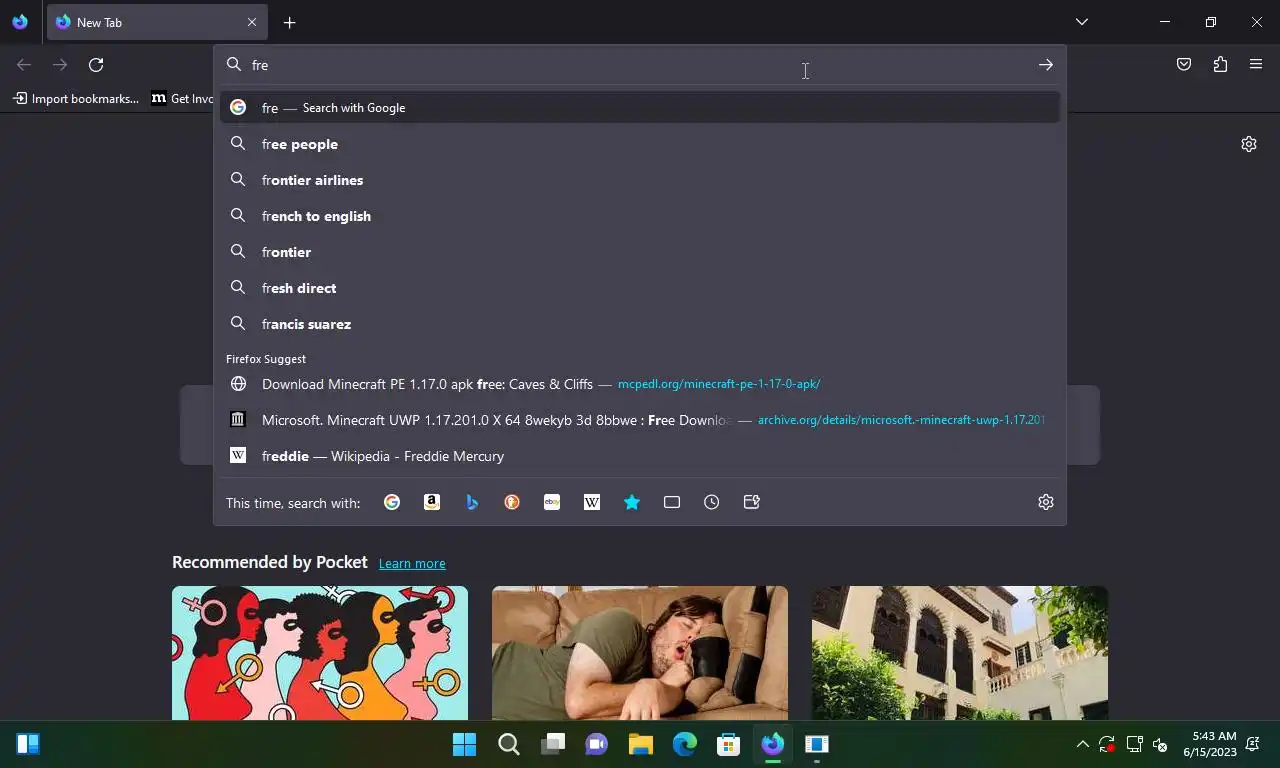Open Microsoft Minecraft UWP archive.org result
The height and width of the screenshot is (768, 1280).
pos(640,420)
